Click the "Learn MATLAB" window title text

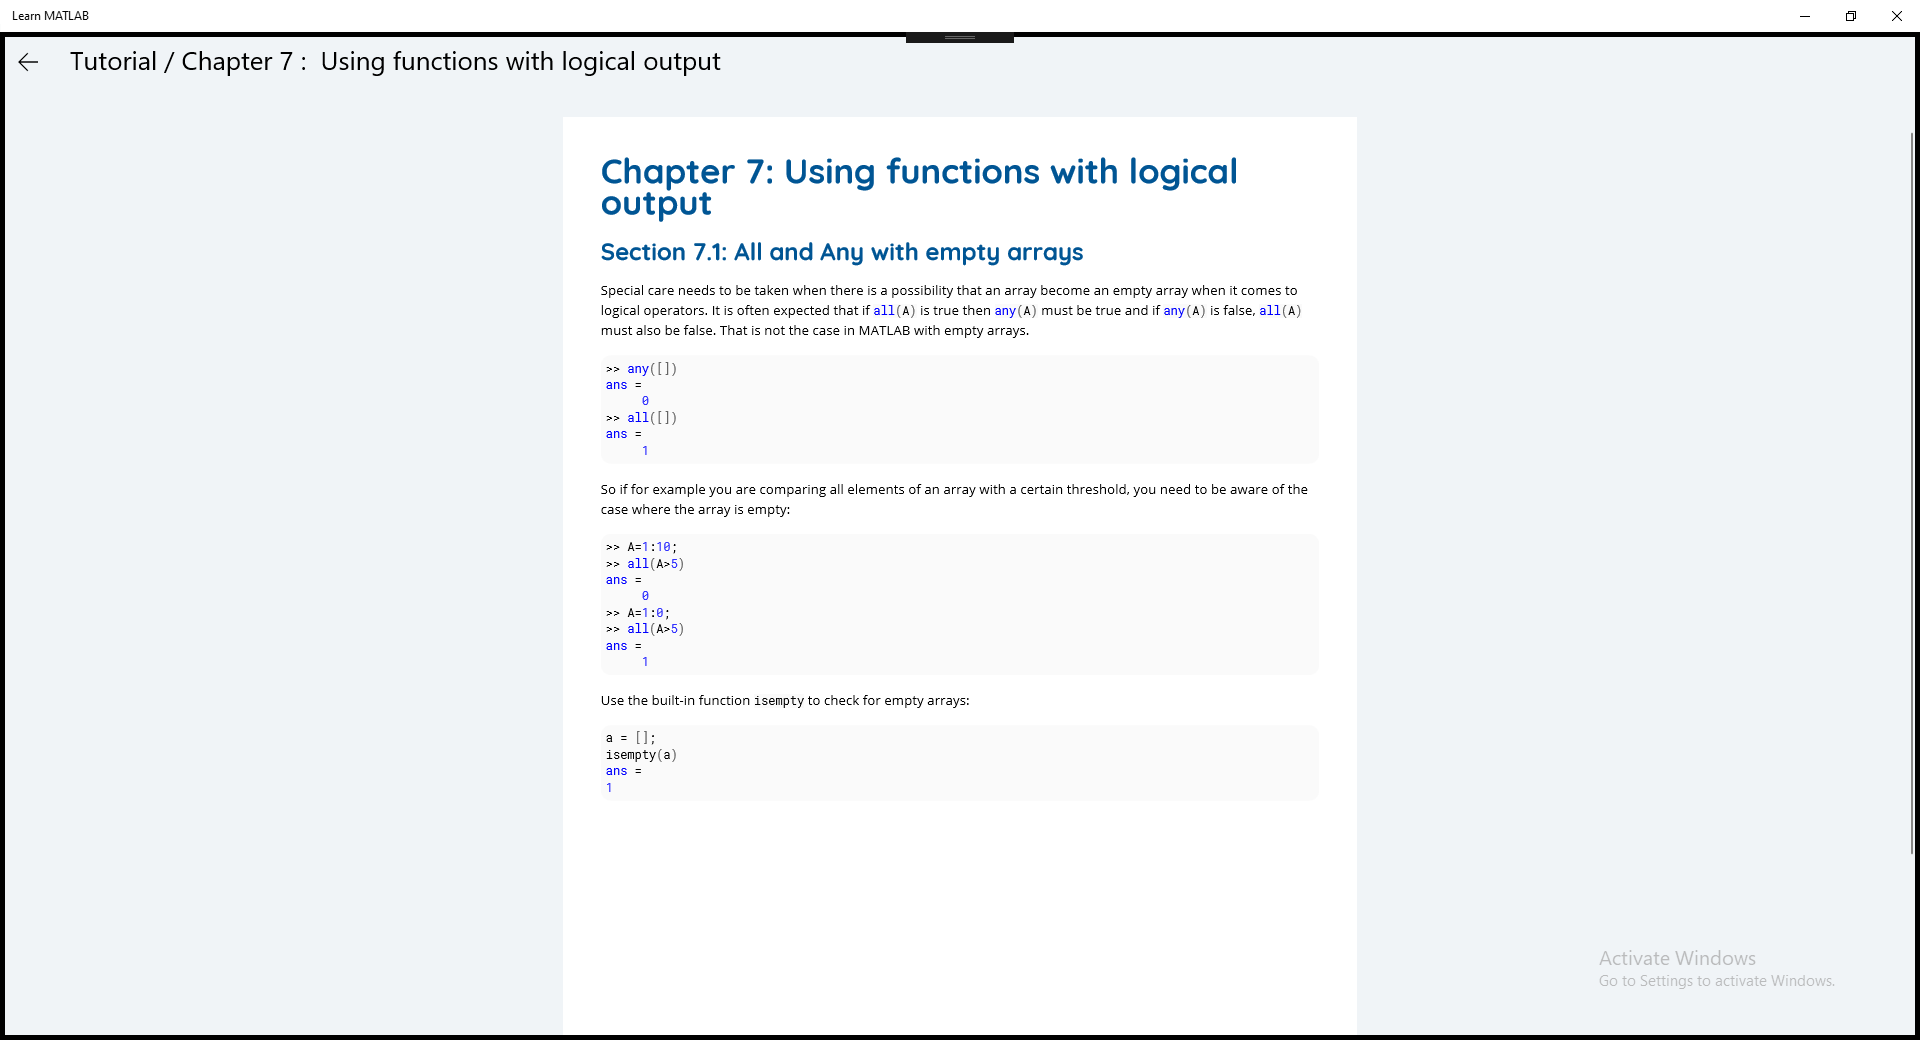point(50,16)
